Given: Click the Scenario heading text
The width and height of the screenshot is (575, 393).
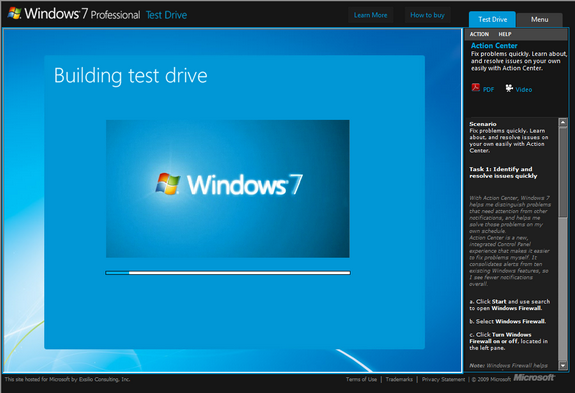Looking at the screenshot, I should [x=483, y=124].
